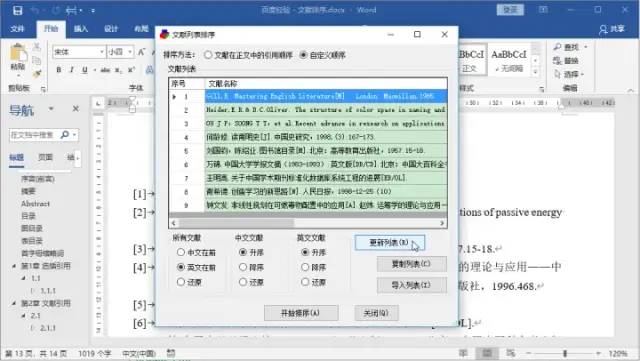Image resolution: width=640 pixels, height=361 pixels.
Task: Open the font size dropdown
Action: [130, 52]
